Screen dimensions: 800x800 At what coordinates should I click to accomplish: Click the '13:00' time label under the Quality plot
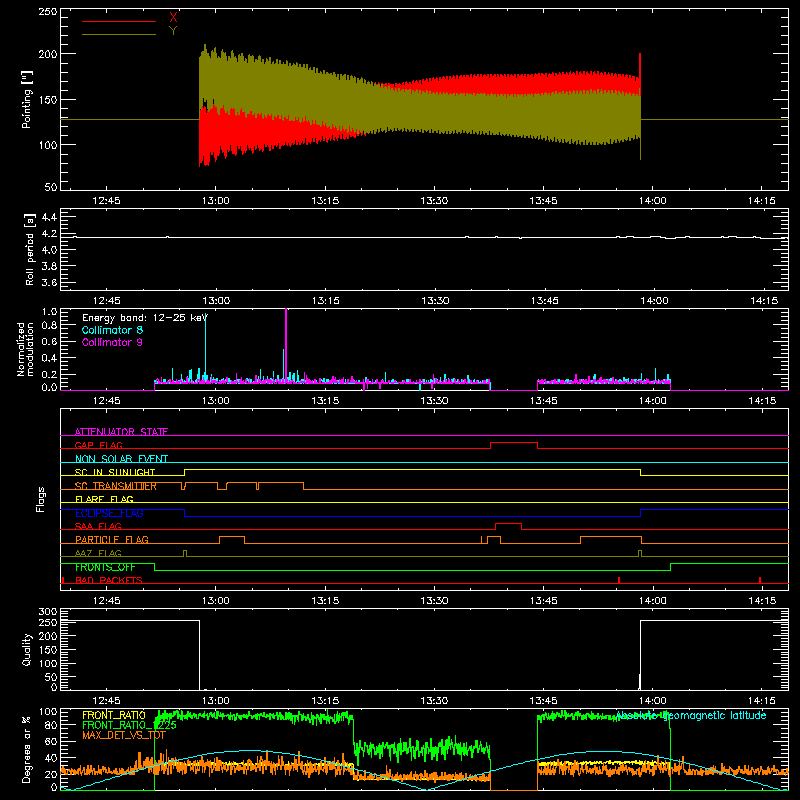pyautogui.click(x=216, y=701)
